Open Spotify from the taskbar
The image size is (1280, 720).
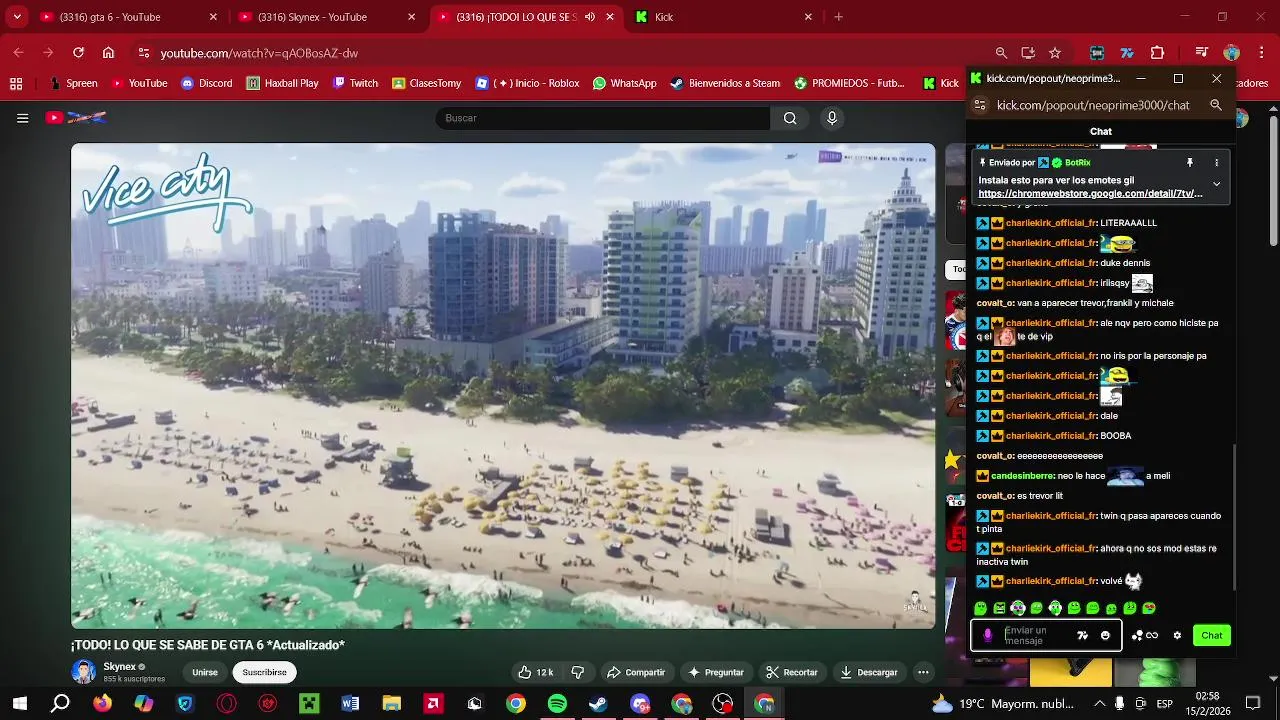click(557, 704)
